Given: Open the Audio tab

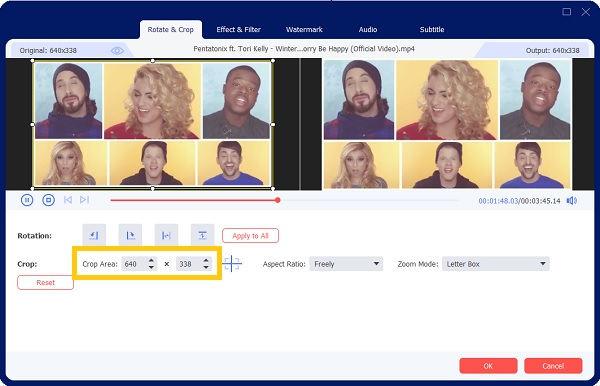Looking at the screenshot, I should [x=368, y=29].
